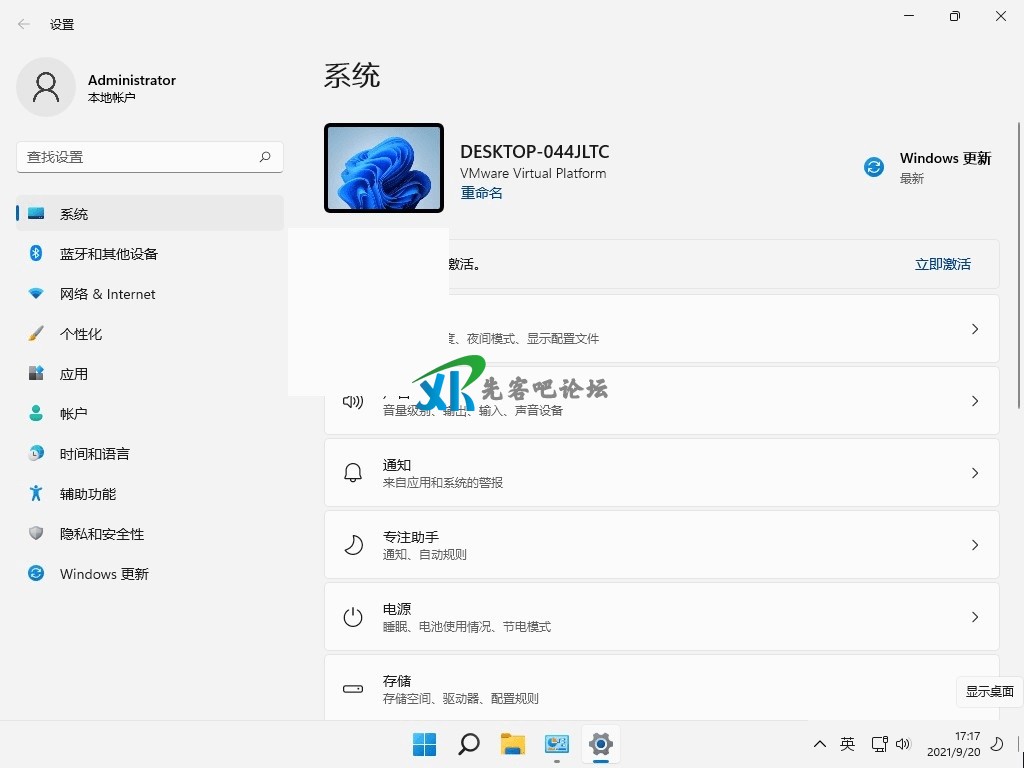Screen dimensions: 1024x768
Task: Open File Explorer from the taskbar
Action: (513, 744)
